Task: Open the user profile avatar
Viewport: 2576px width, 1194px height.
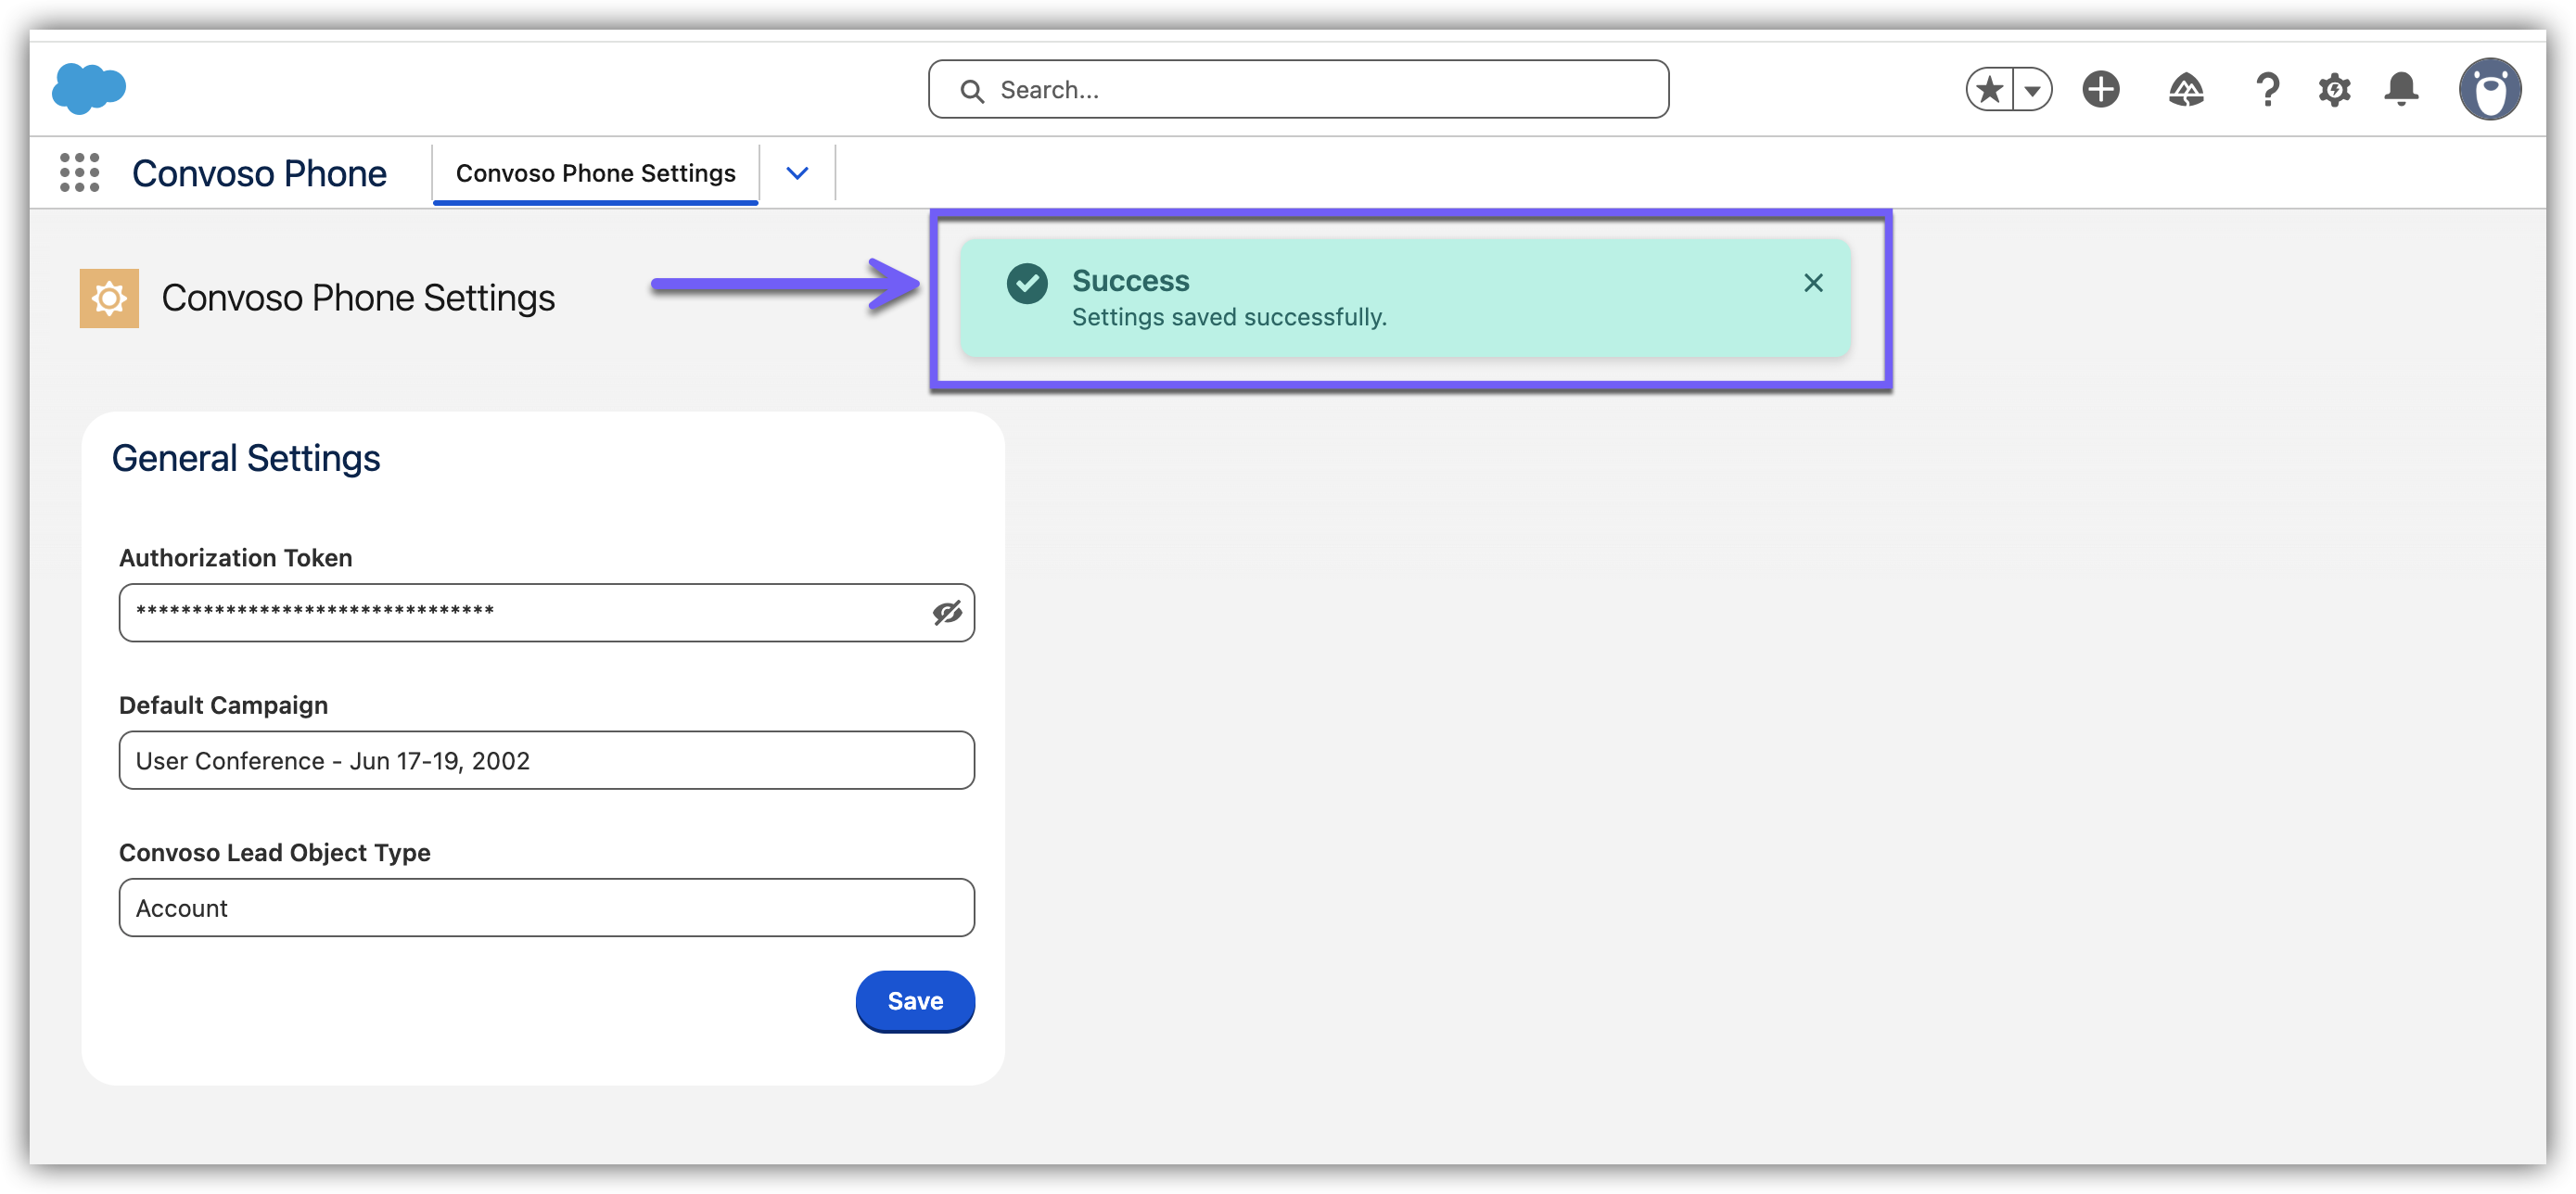Action: pos(2489,90)
